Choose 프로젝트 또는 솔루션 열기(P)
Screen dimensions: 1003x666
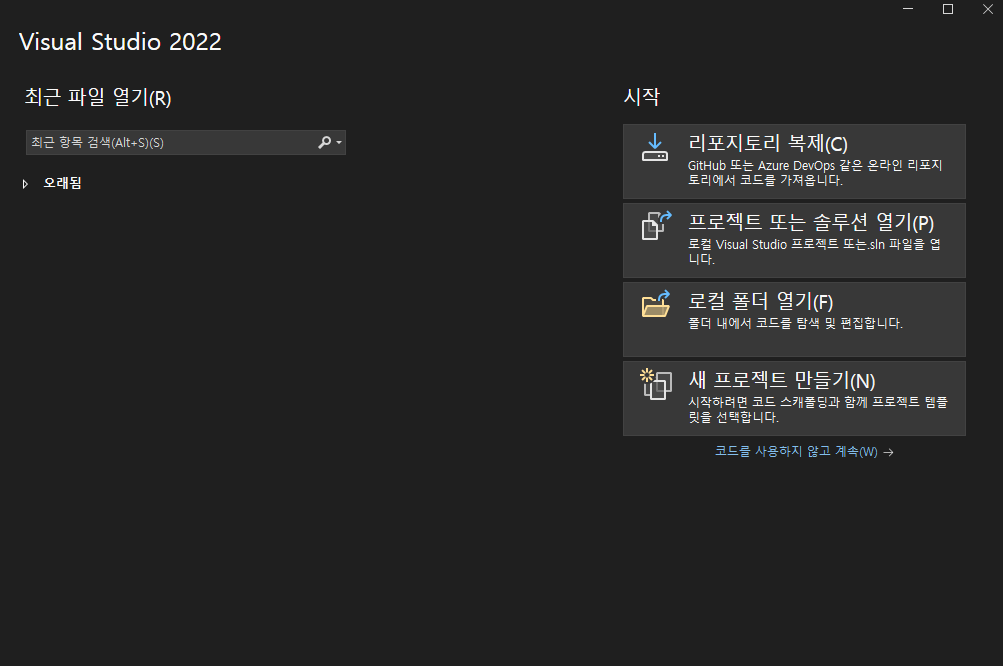pyautogui.click(x=811, y=222)
